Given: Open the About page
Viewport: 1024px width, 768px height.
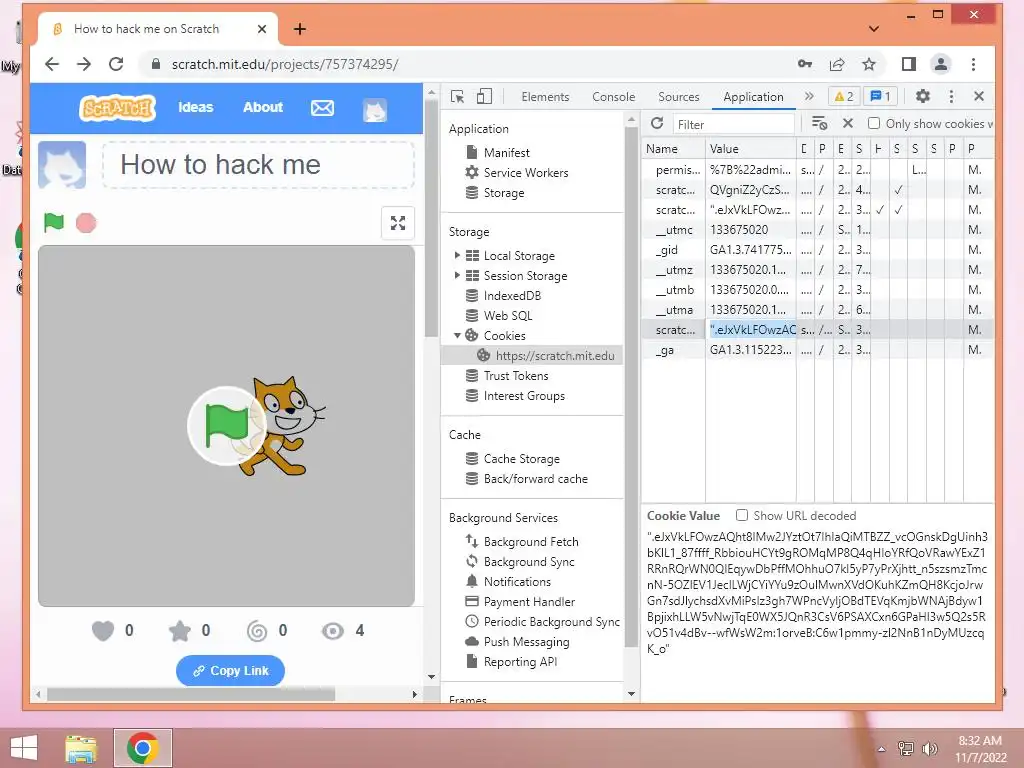Looking at the screenshot, I should click(263, 107).
